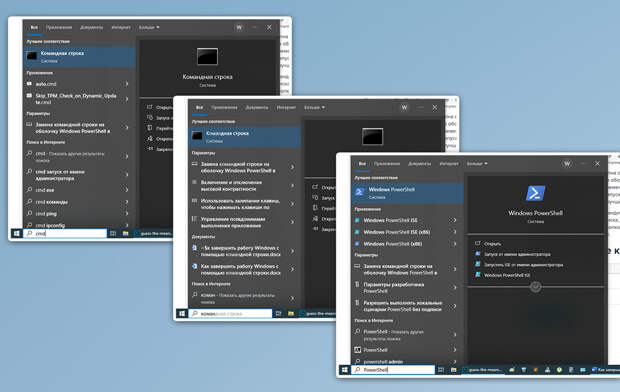Switch to Приложения tab in PowerShell search panel
The image size is (620, 392).
387,164
